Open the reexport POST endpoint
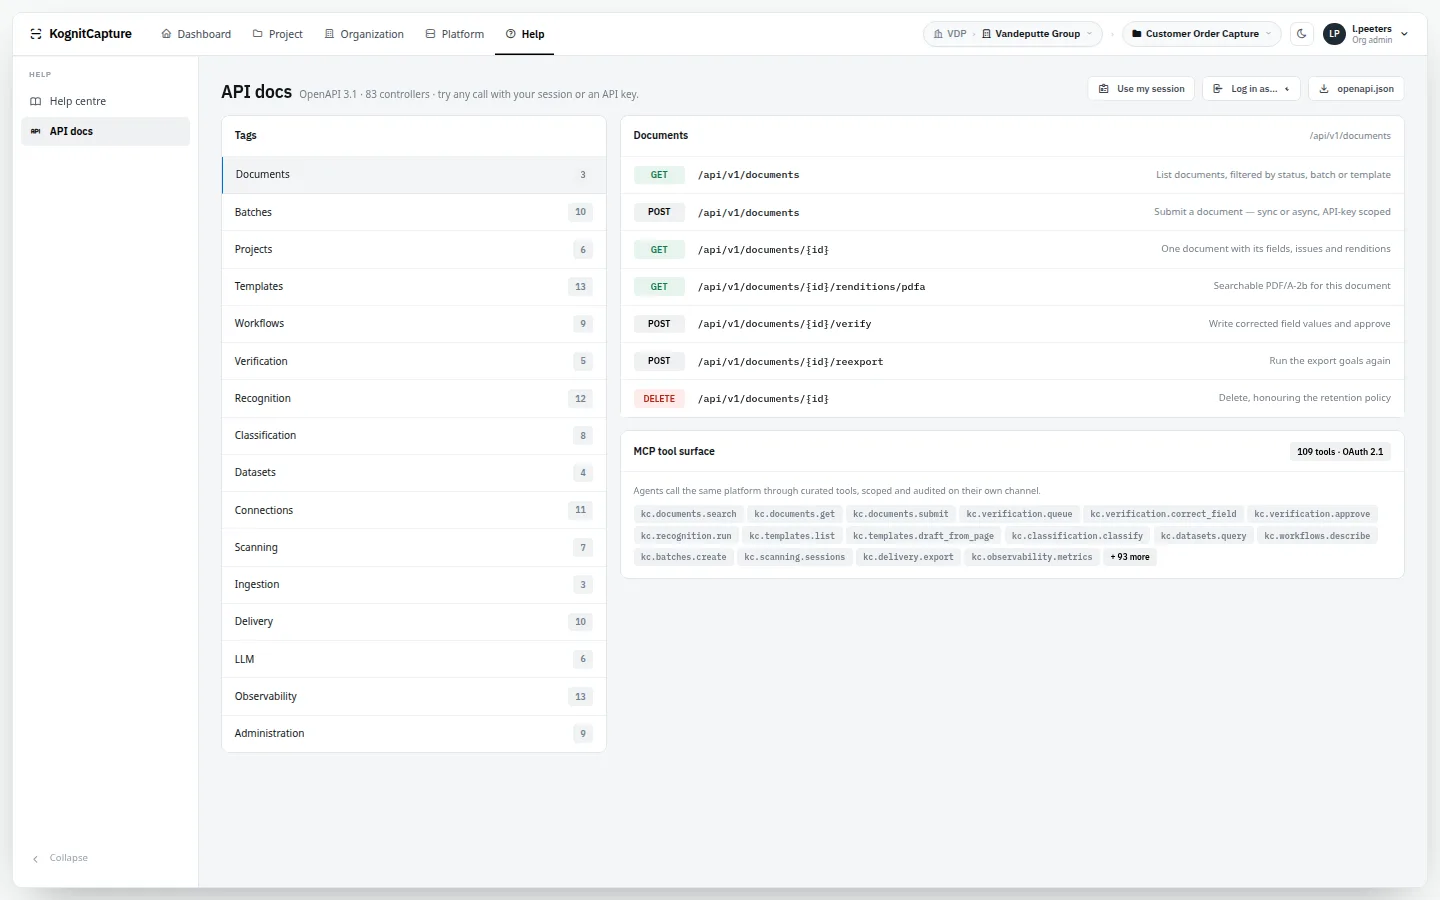 click(x=1012, y=361)
